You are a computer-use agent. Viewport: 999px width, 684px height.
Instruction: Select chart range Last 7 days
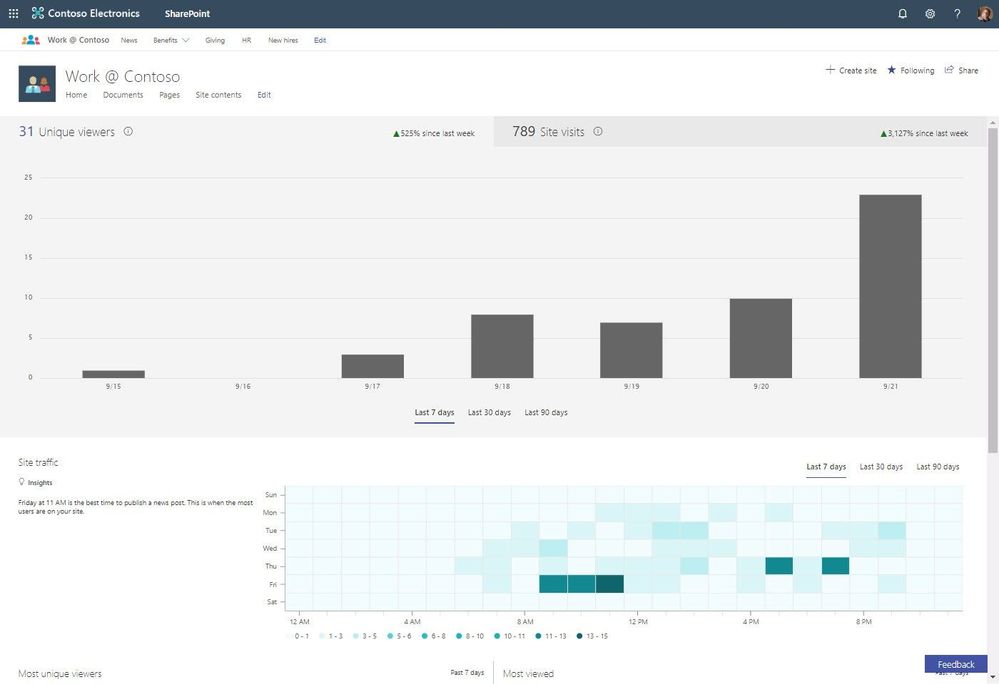(x=435, y=413)
